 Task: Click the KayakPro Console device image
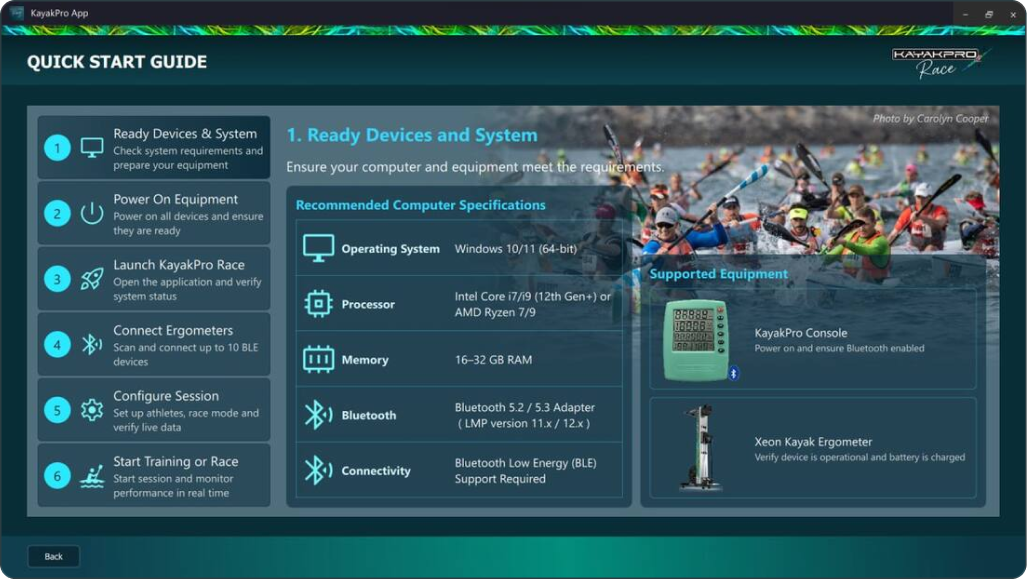point(696,340)
